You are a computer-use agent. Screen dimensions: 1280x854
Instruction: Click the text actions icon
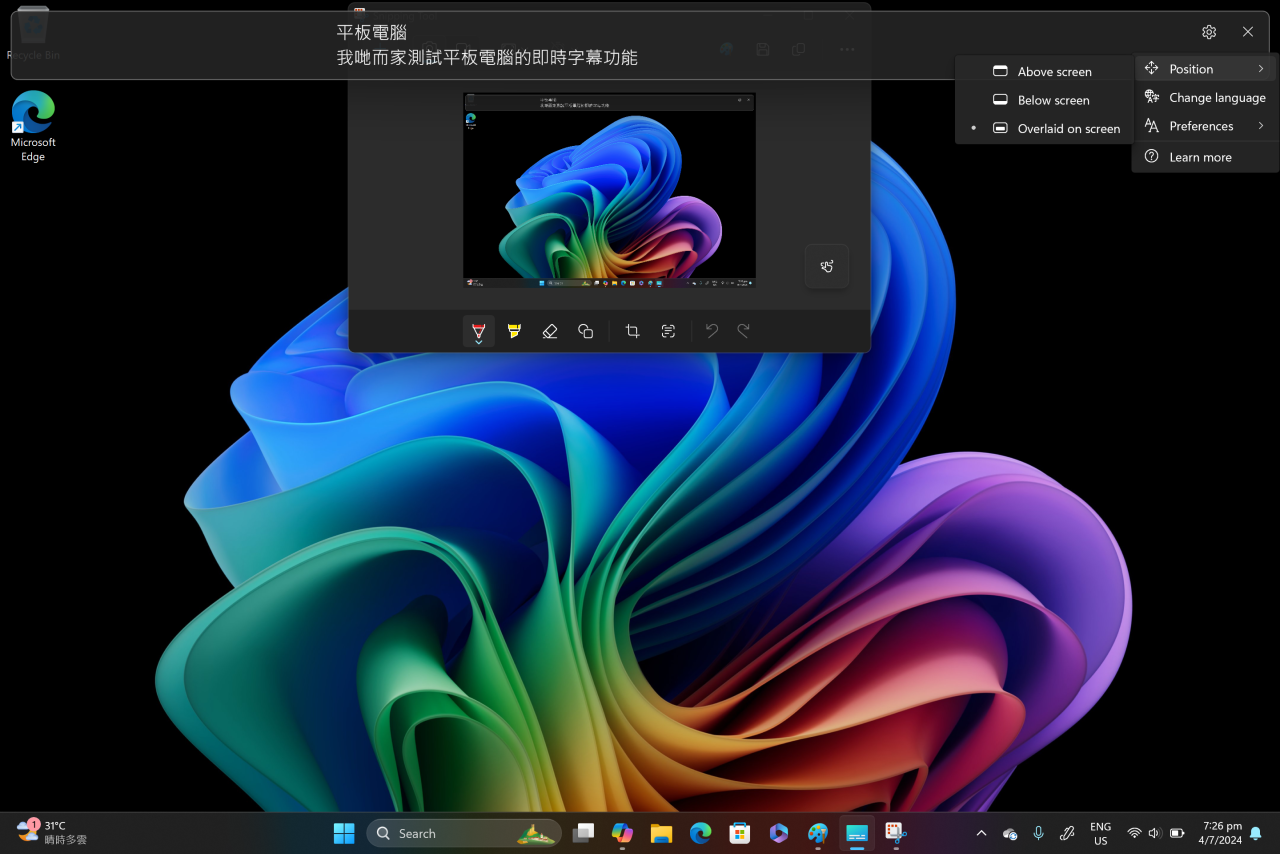pyautogui.click(x=668, y=330)
